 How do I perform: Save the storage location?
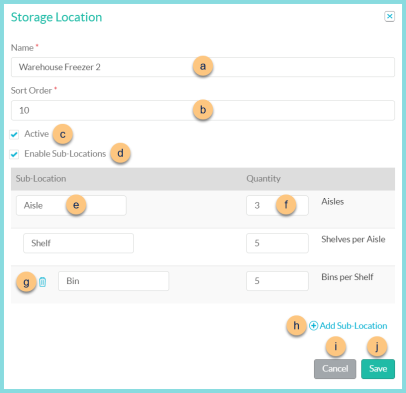click(x=378, y=369)
